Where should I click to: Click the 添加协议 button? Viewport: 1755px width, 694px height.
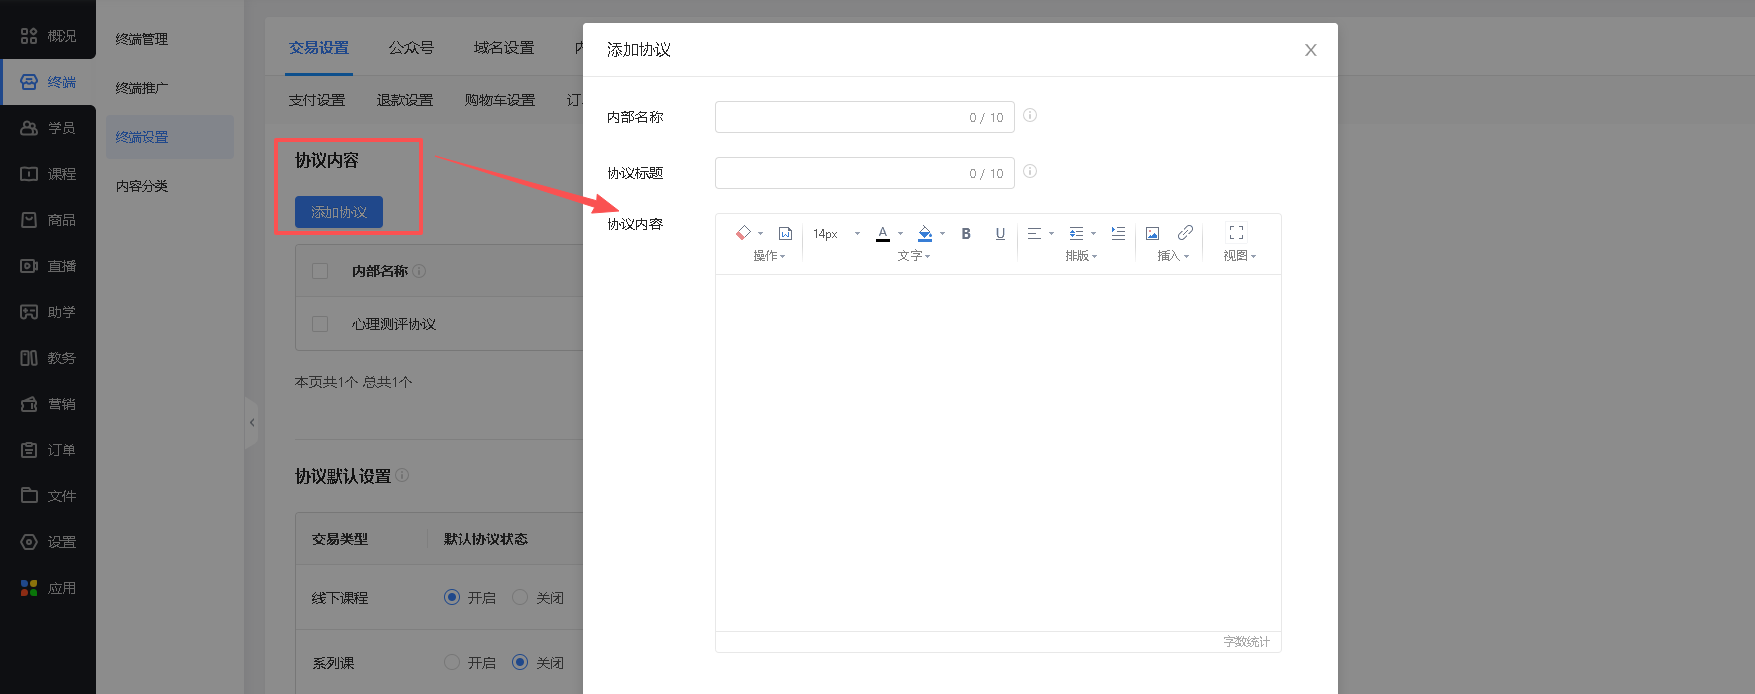pos(339,212)
